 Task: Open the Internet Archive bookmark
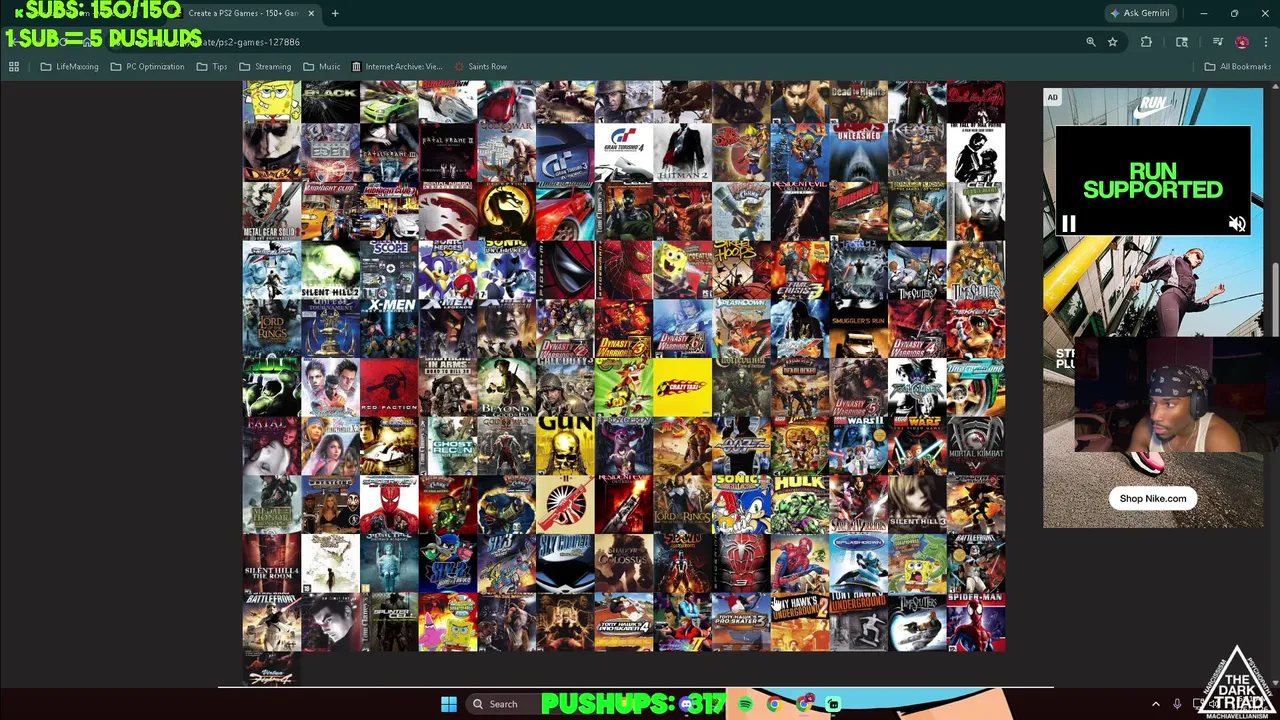pyautogui.click(x=397, y=67)
